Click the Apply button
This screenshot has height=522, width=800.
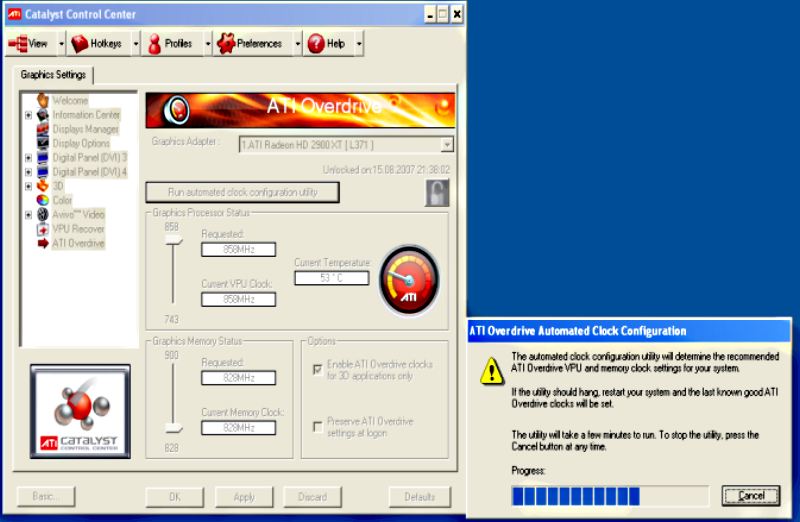point(244,496)
